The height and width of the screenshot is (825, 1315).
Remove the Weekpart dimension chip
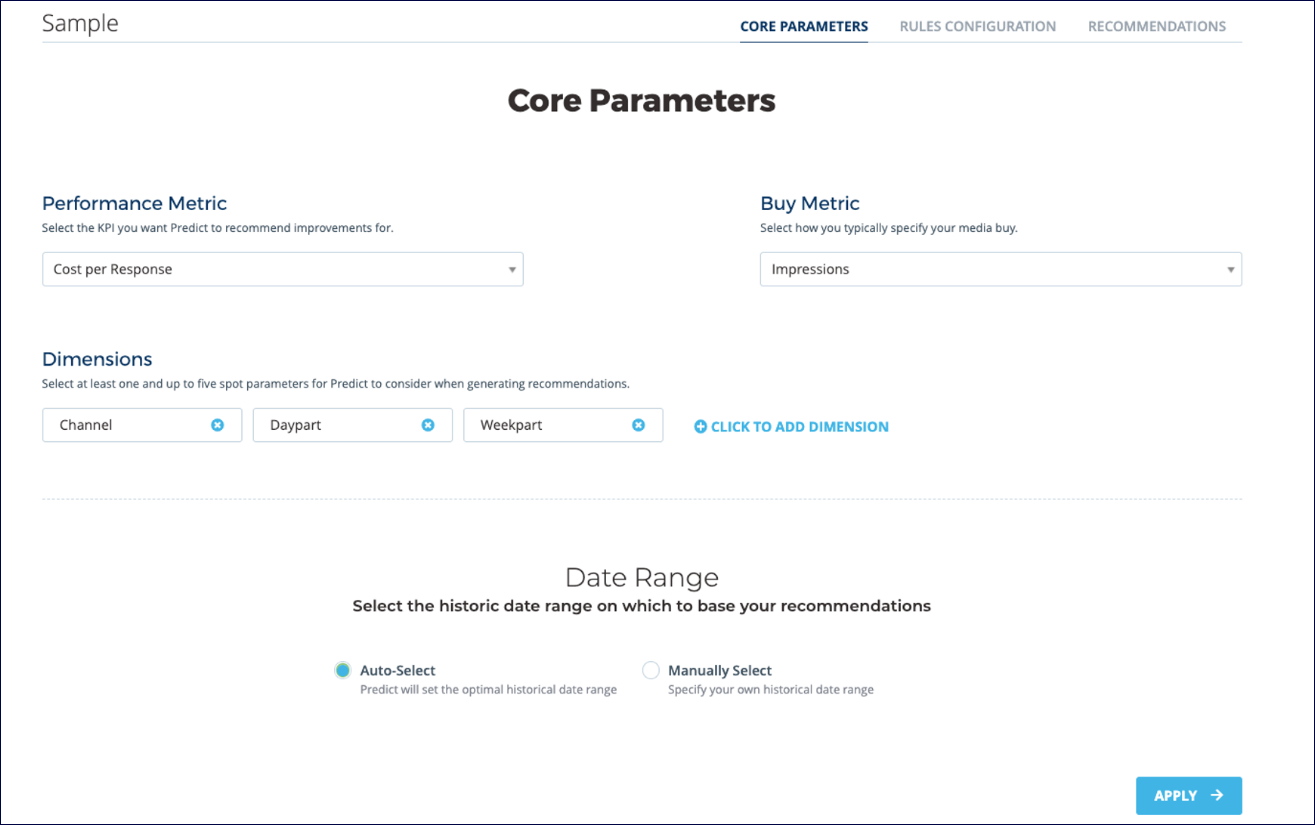pos(639,425)
